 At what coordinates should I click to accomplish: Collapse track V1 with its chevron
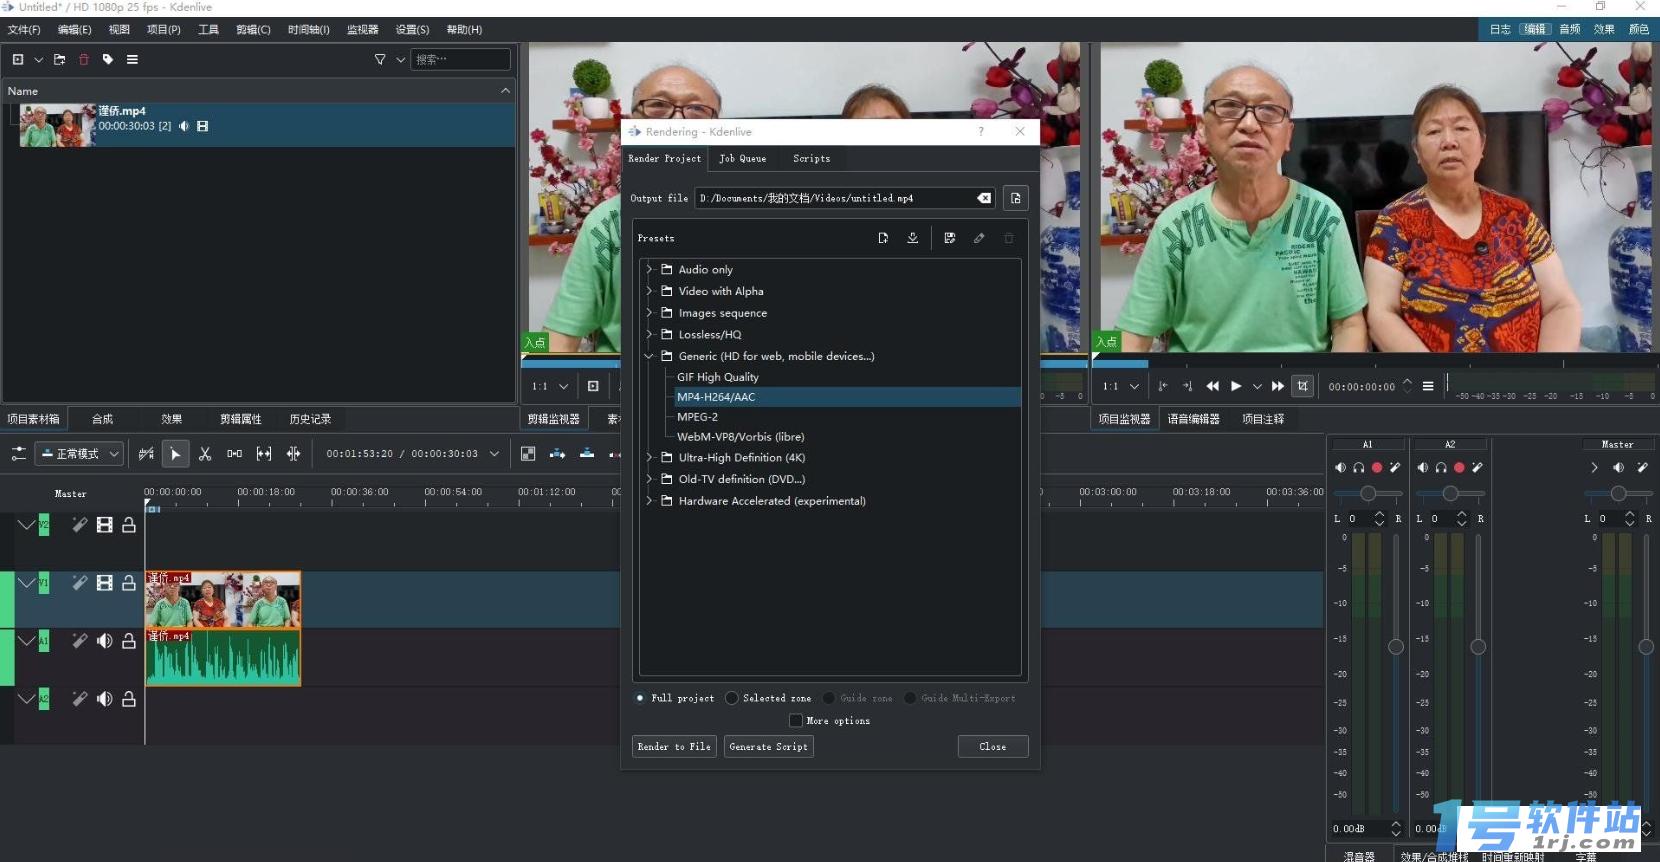coord(26,583)
